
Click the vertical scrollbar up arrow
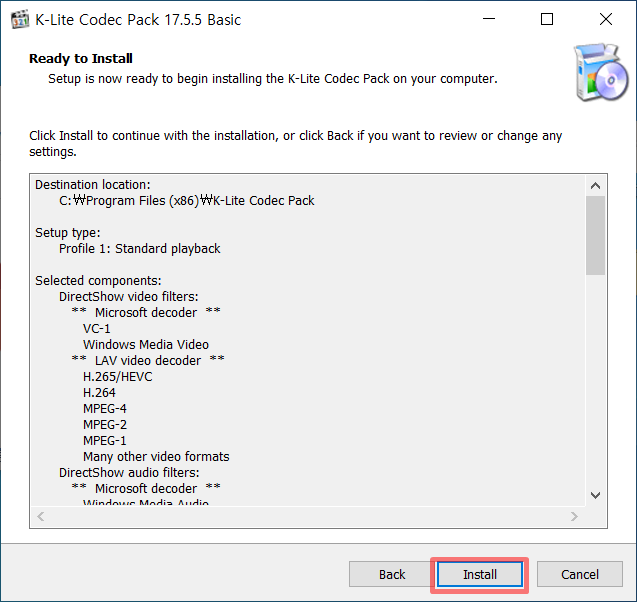(x=596, y=186)
